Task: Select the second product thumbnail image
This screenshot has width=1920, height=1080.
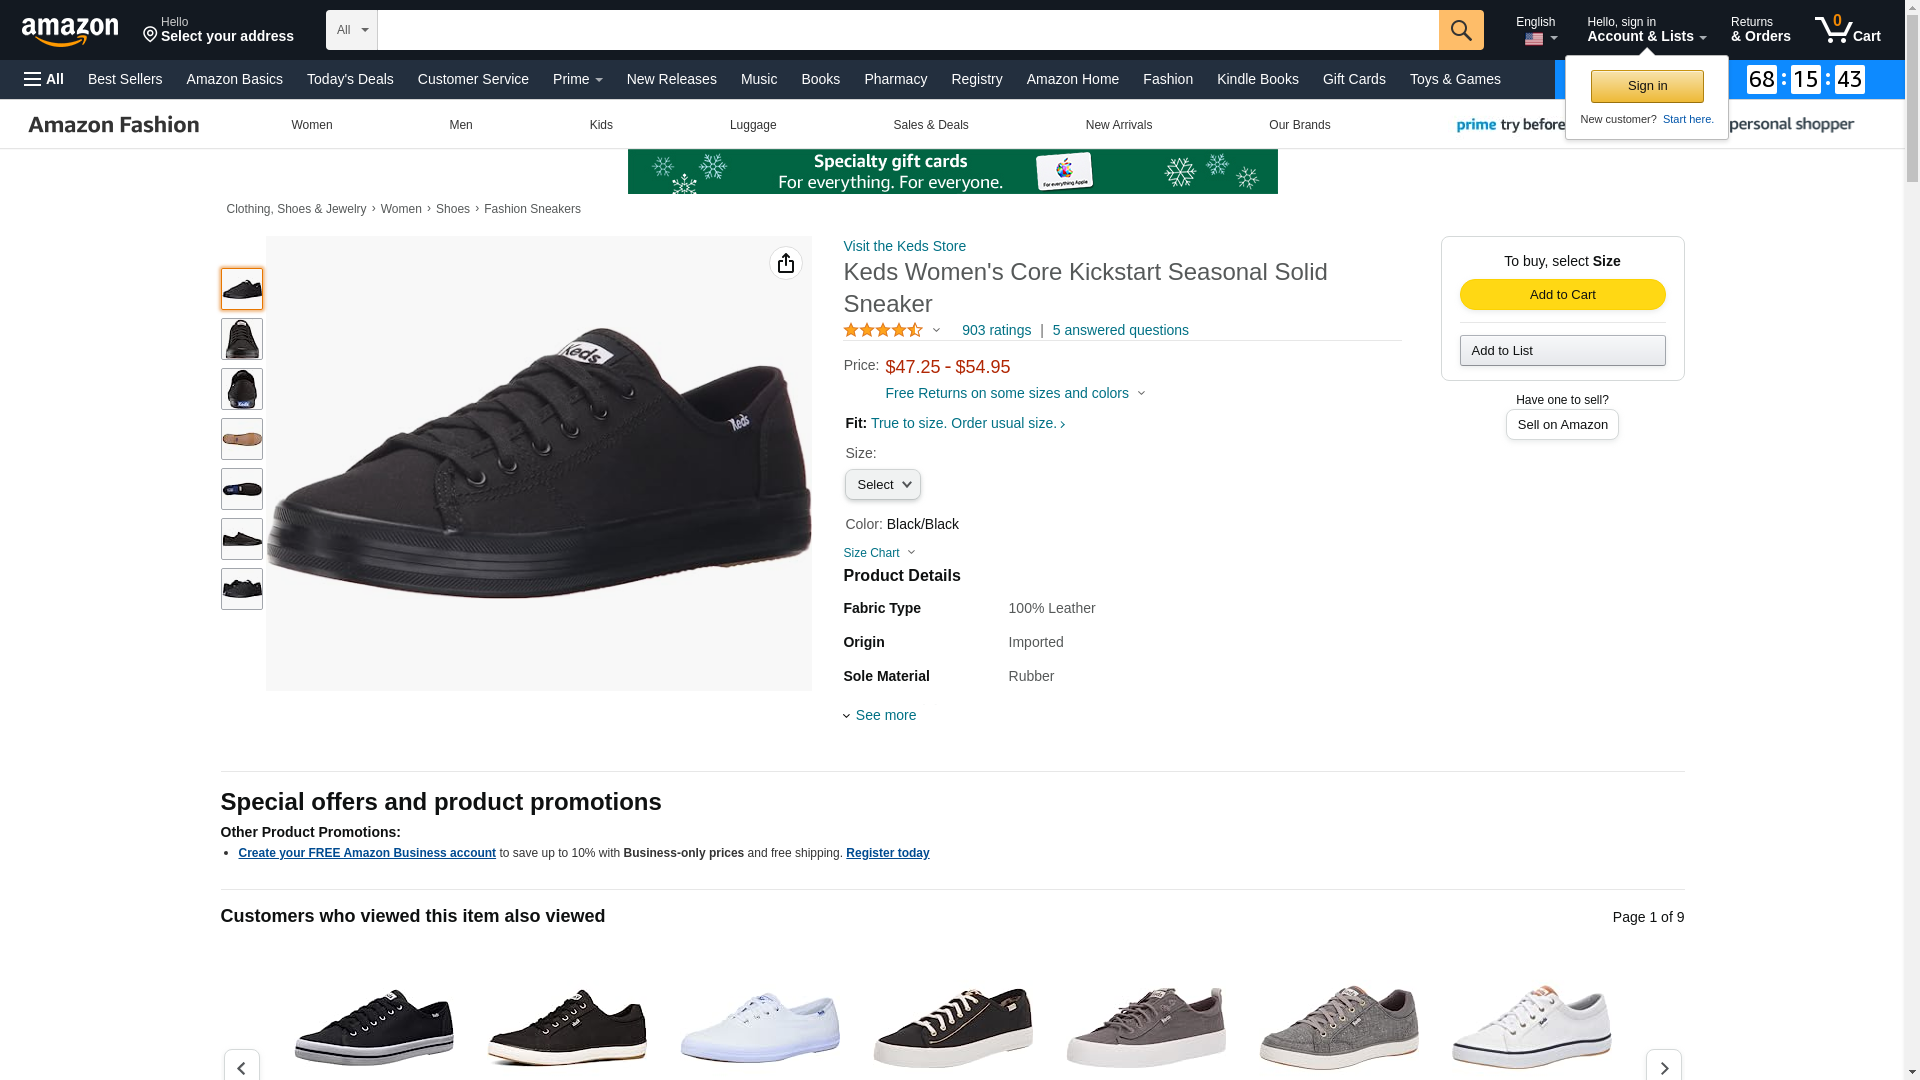Action: point(241,339)
